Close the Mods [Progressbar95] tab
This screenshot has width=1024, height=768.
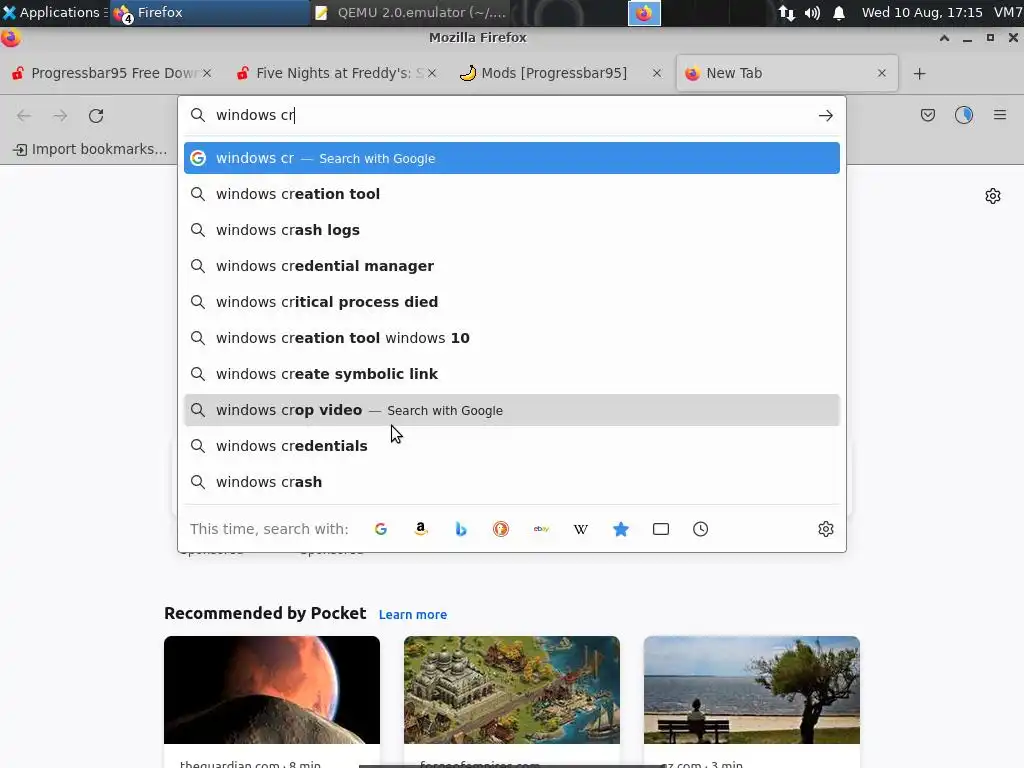click(x=657, y=73)
